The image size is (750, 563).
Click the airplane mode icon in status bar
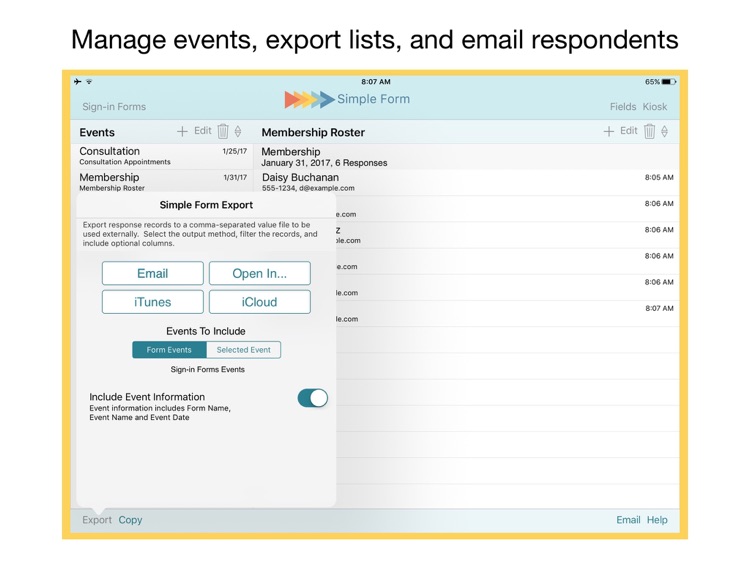[x=77, y=82]
